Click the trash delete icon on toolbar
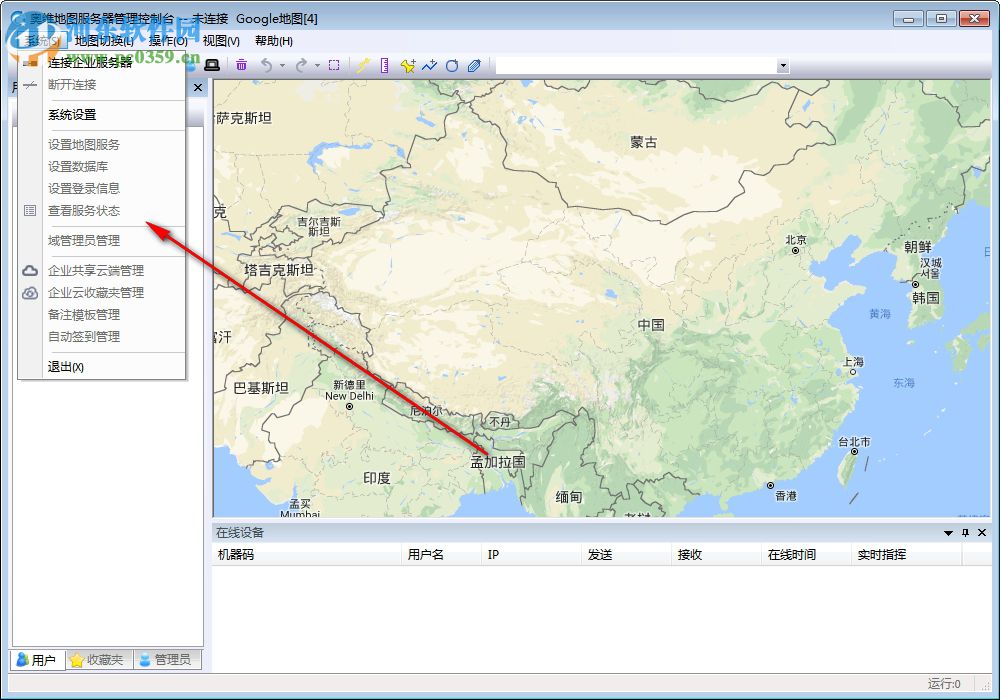This screenshot has width=1000, height=700. click(x=242, y=65)
